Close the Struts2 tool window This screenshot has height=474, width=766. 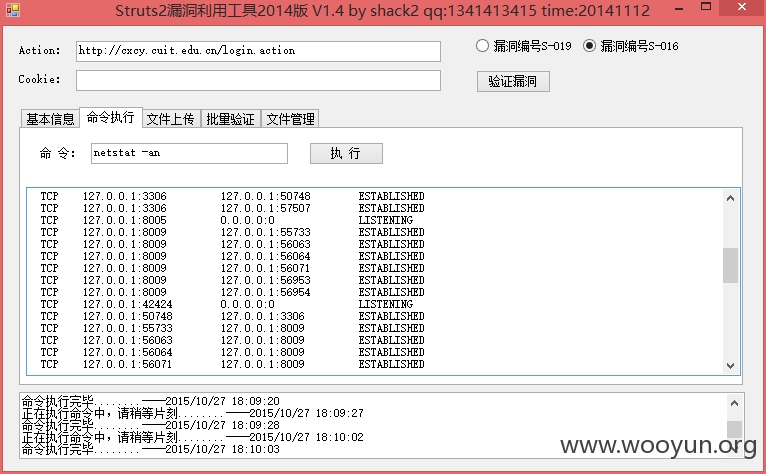742,7
